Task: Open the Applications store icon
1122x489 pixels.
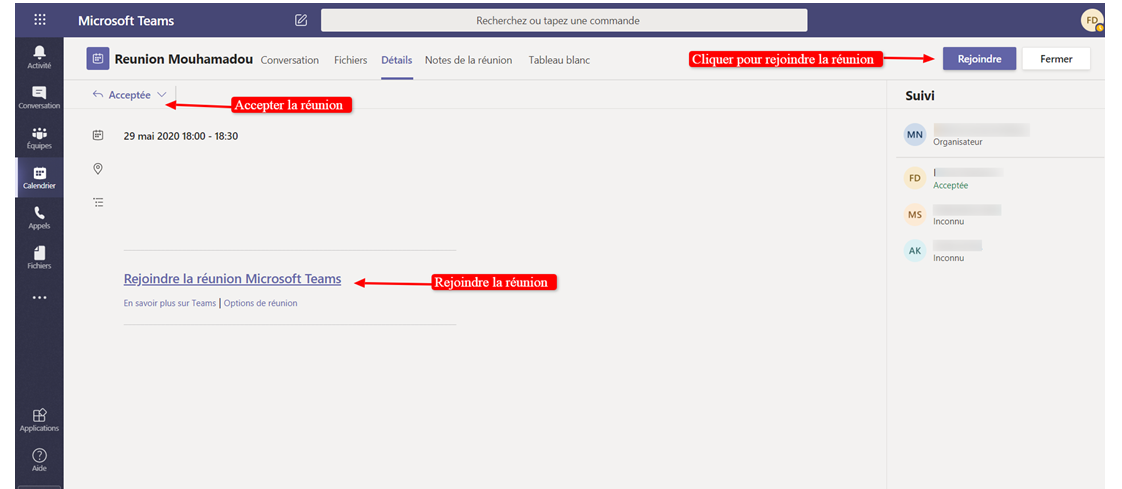Action: pyautogui.click(x=40, y=420)
